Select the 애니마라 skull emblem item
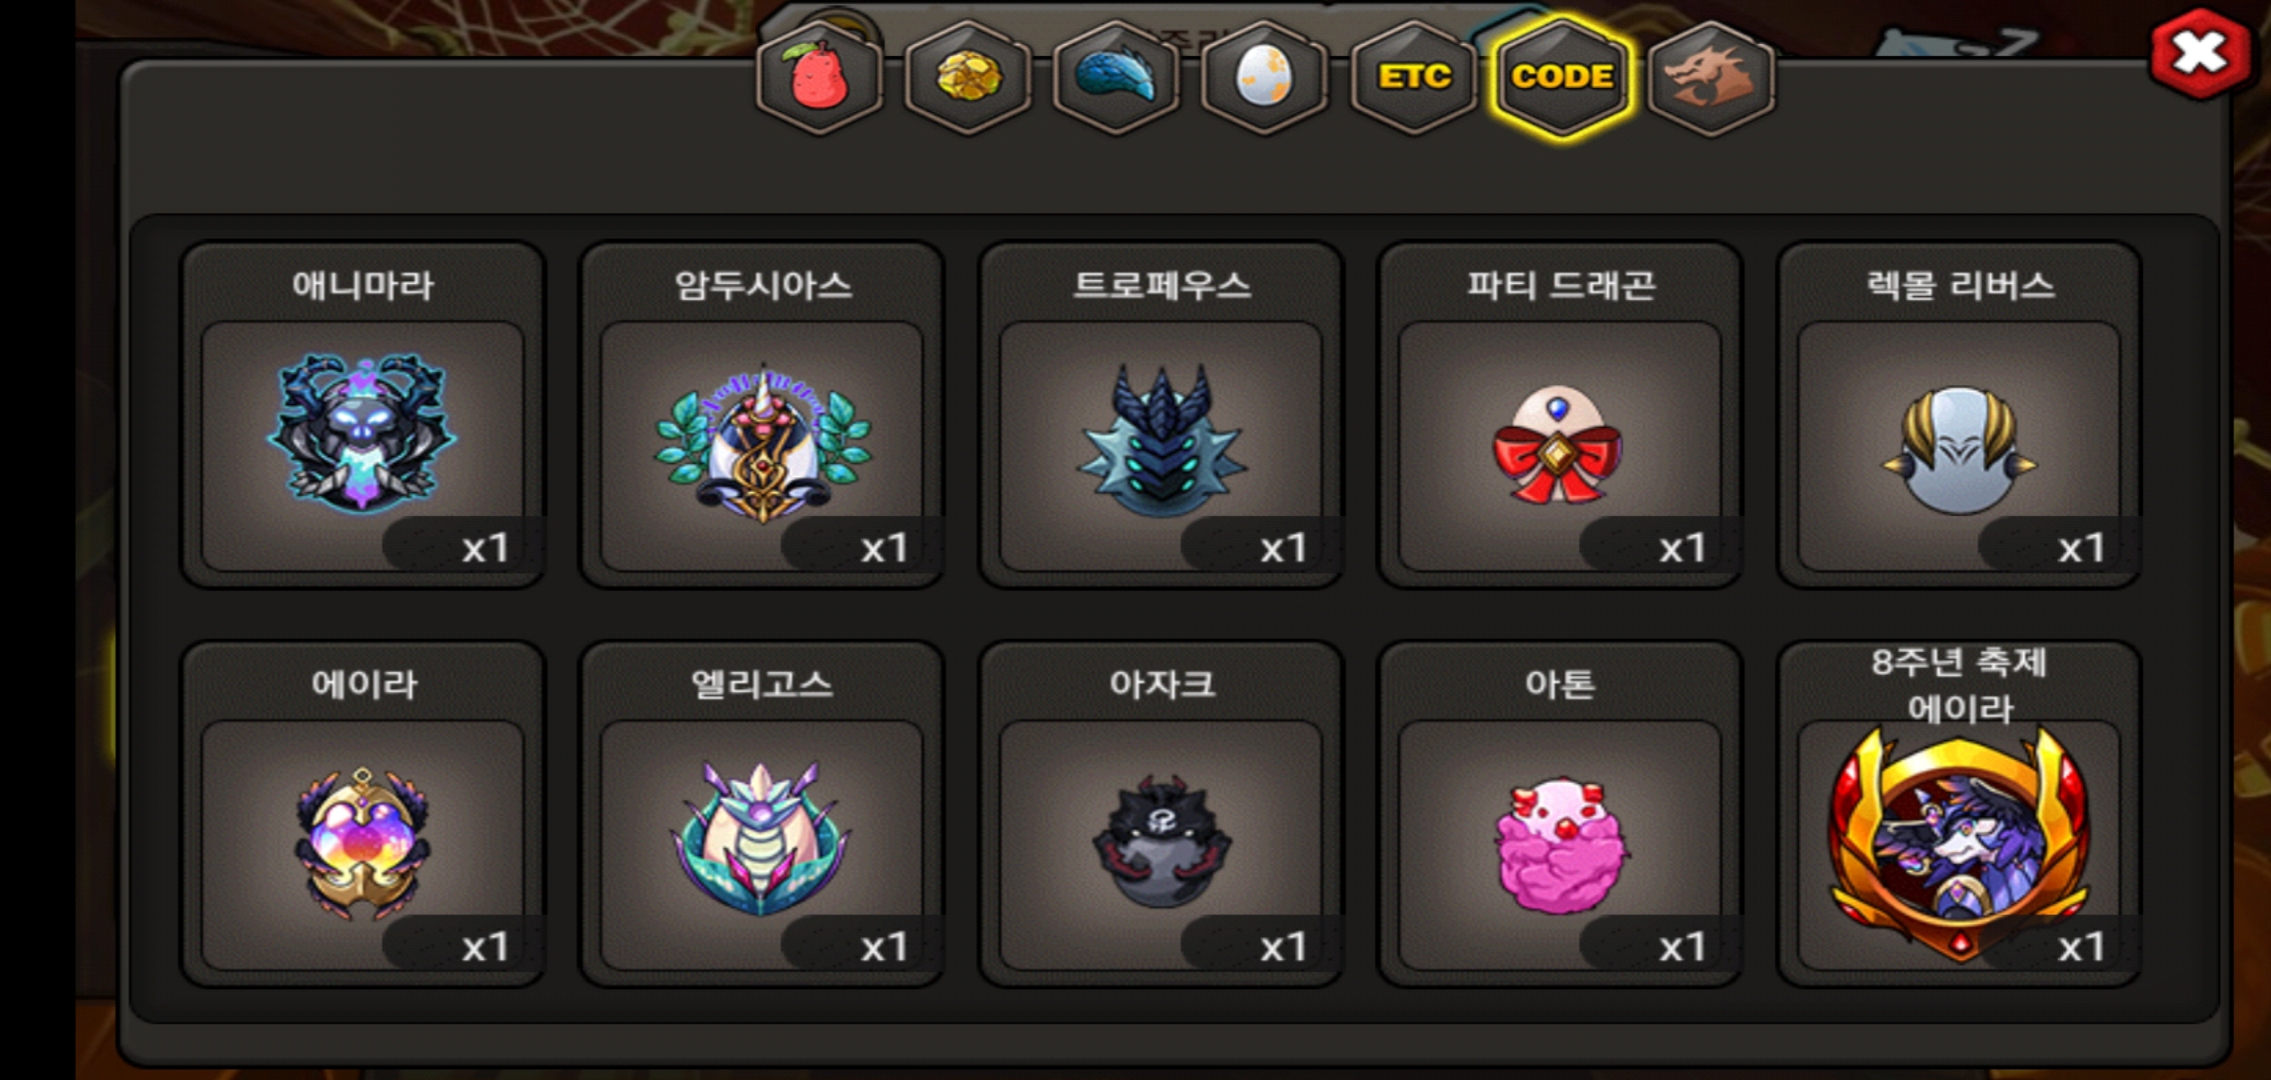Viewport: 2271px width, 1080px height. 362,445
